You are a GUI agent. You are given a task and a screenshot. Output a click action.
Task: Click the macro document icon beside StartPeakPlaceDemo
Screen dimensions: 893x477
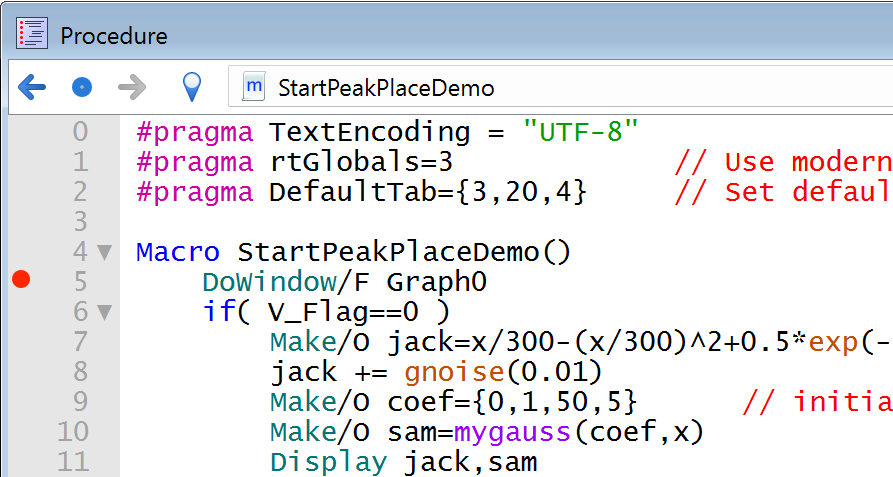tap(254, 88)
